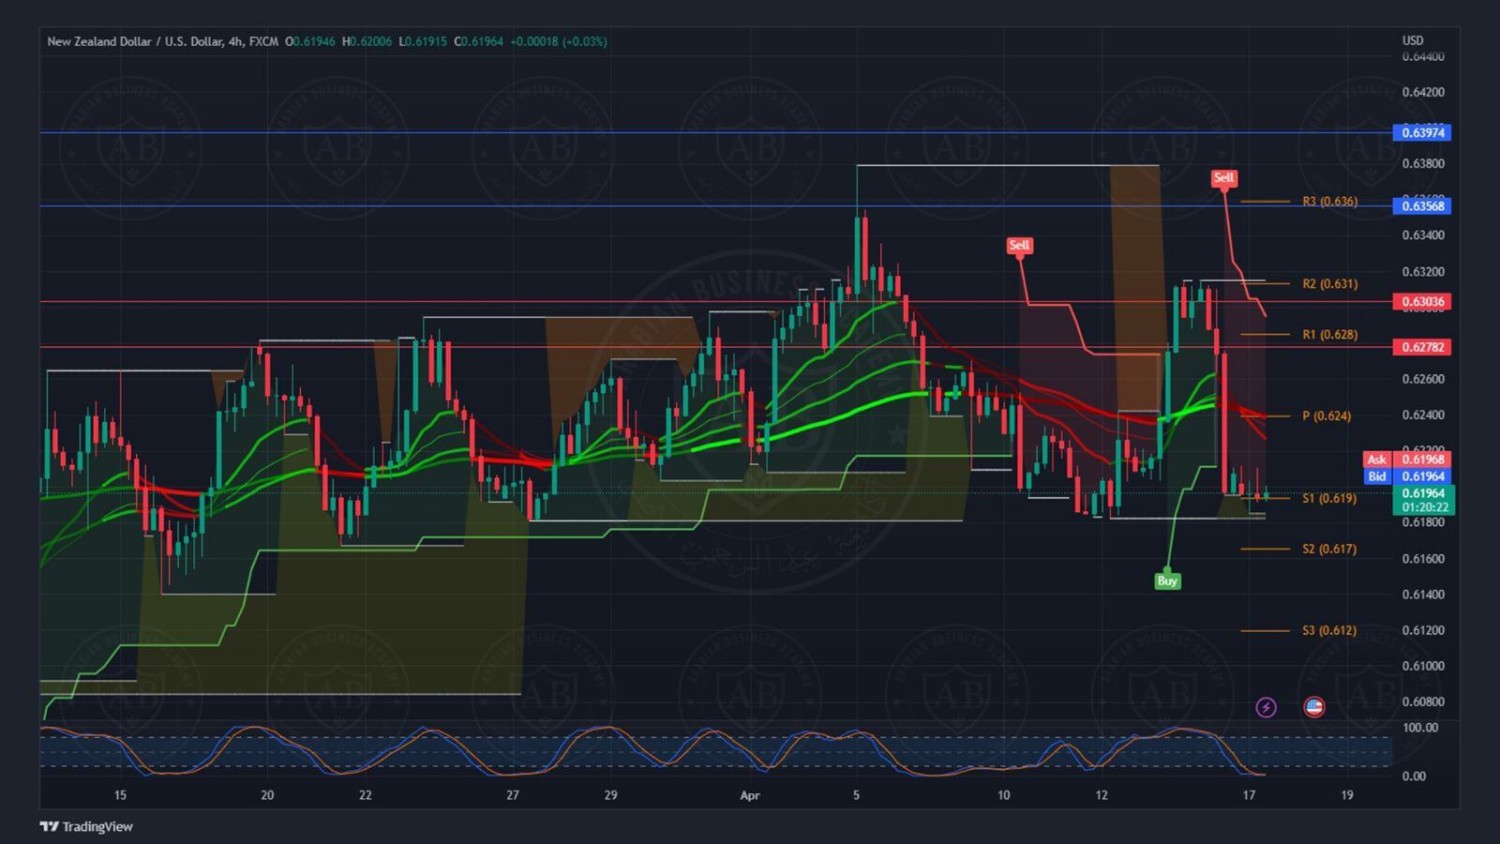
Task: Click the S1 (0.619) pivot label
Action: click(x=1329, y=497)
